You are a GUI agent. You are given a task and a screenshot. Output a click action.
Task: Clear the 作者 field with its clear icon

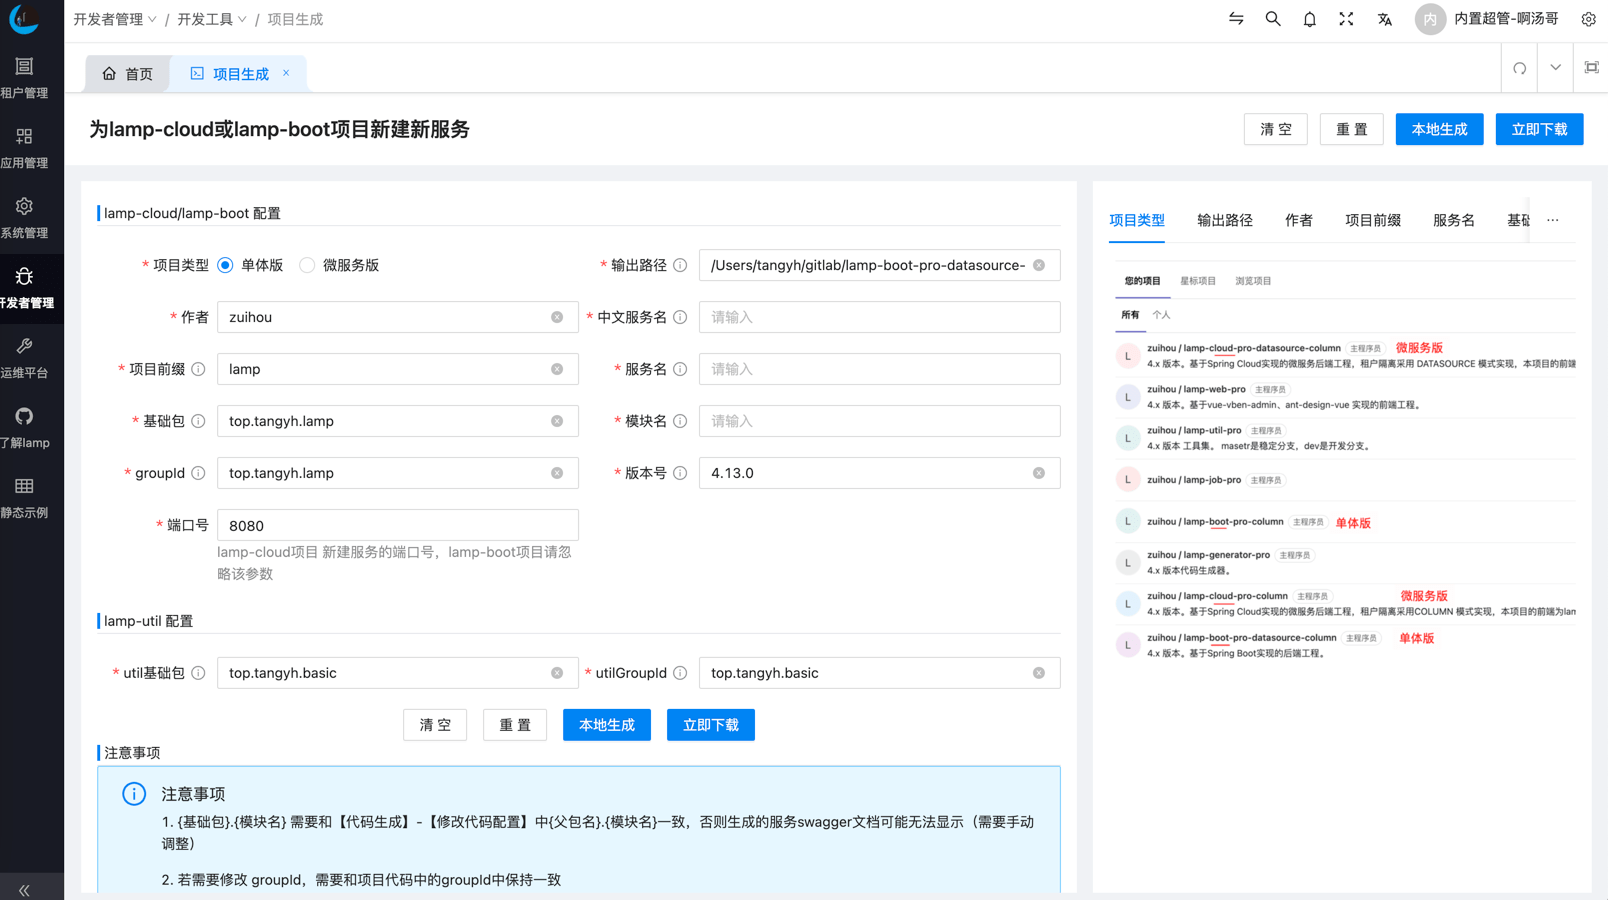click(557, 317)
